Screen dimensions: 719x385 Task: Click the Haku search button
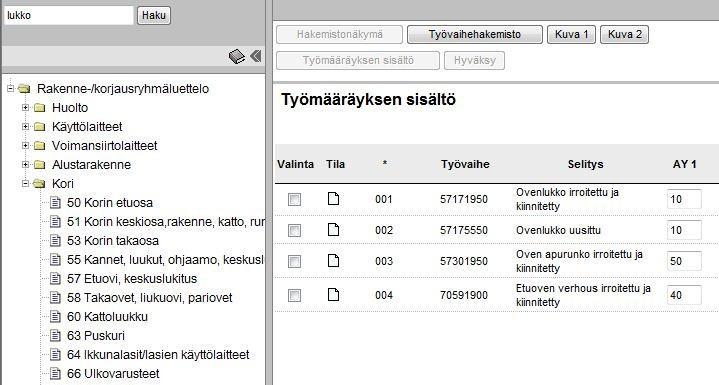(154, 15)
